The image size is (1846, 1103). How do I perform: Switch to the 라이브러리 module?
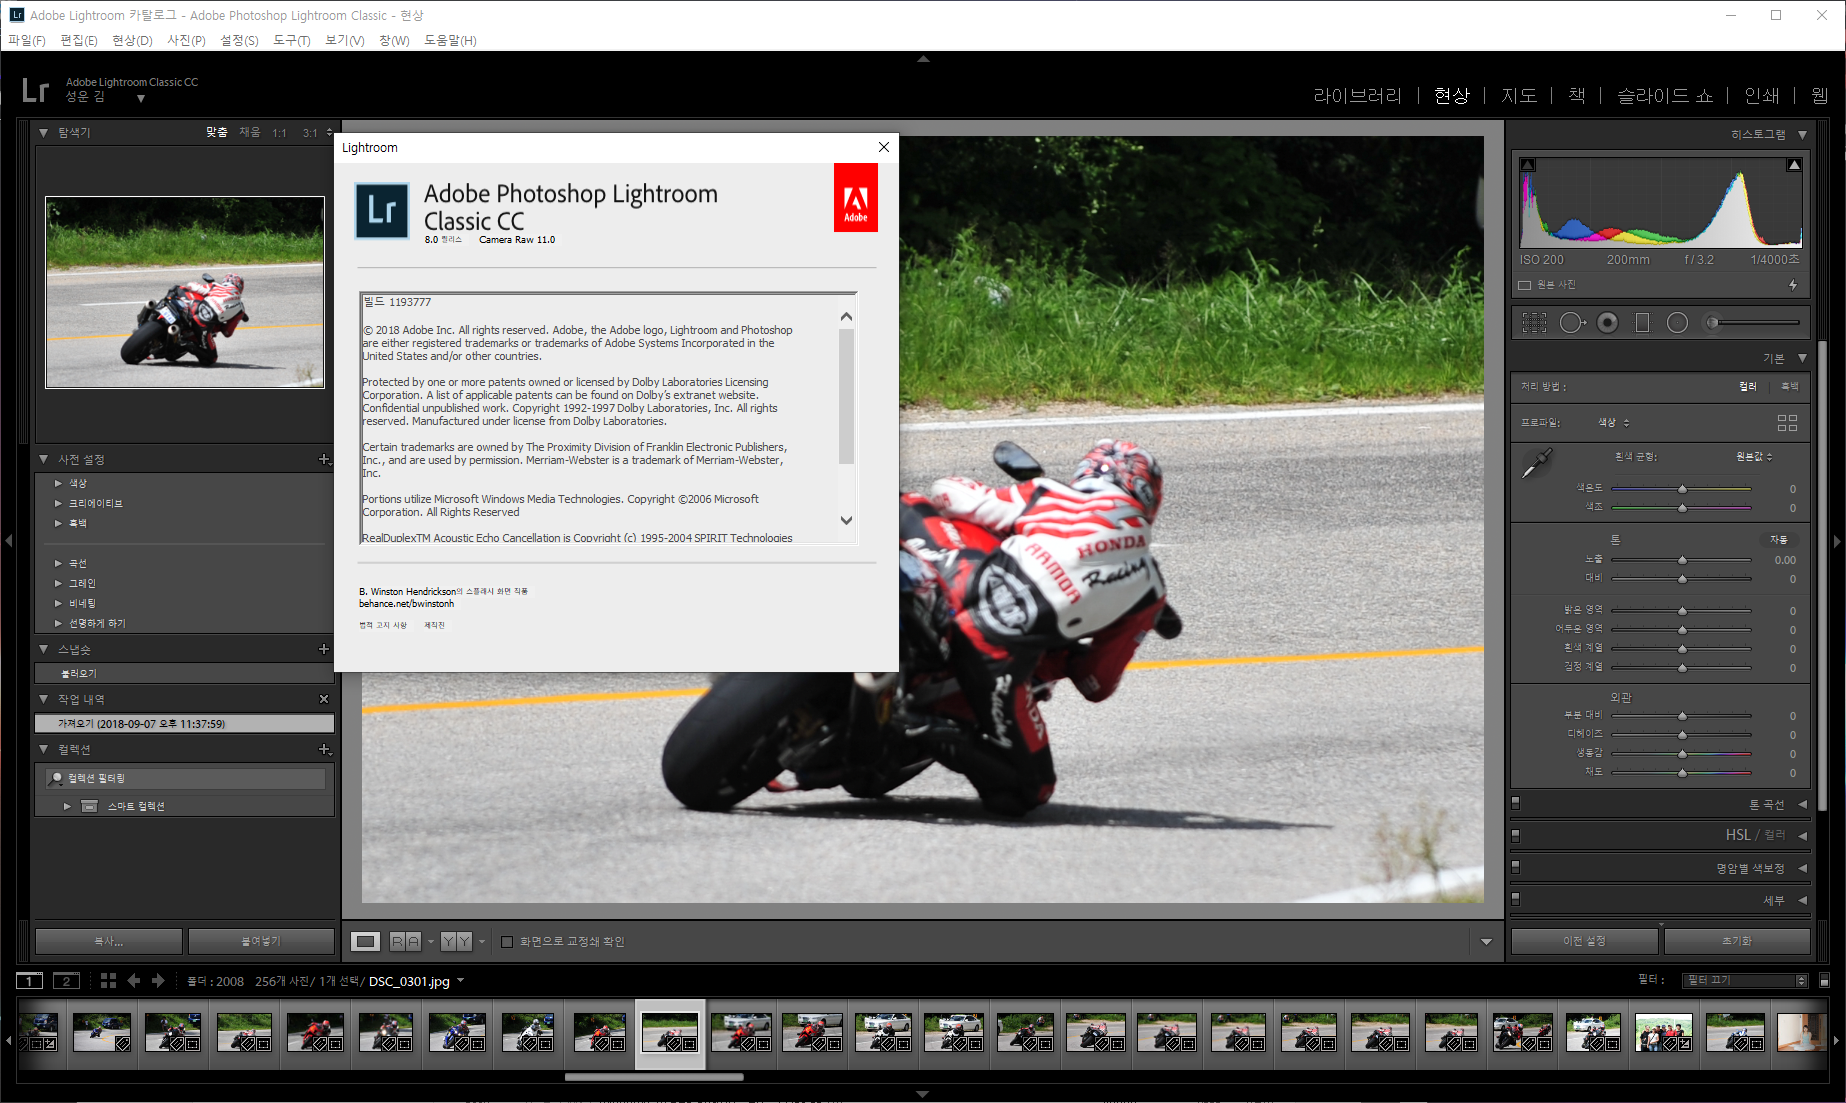[1357, 96]
